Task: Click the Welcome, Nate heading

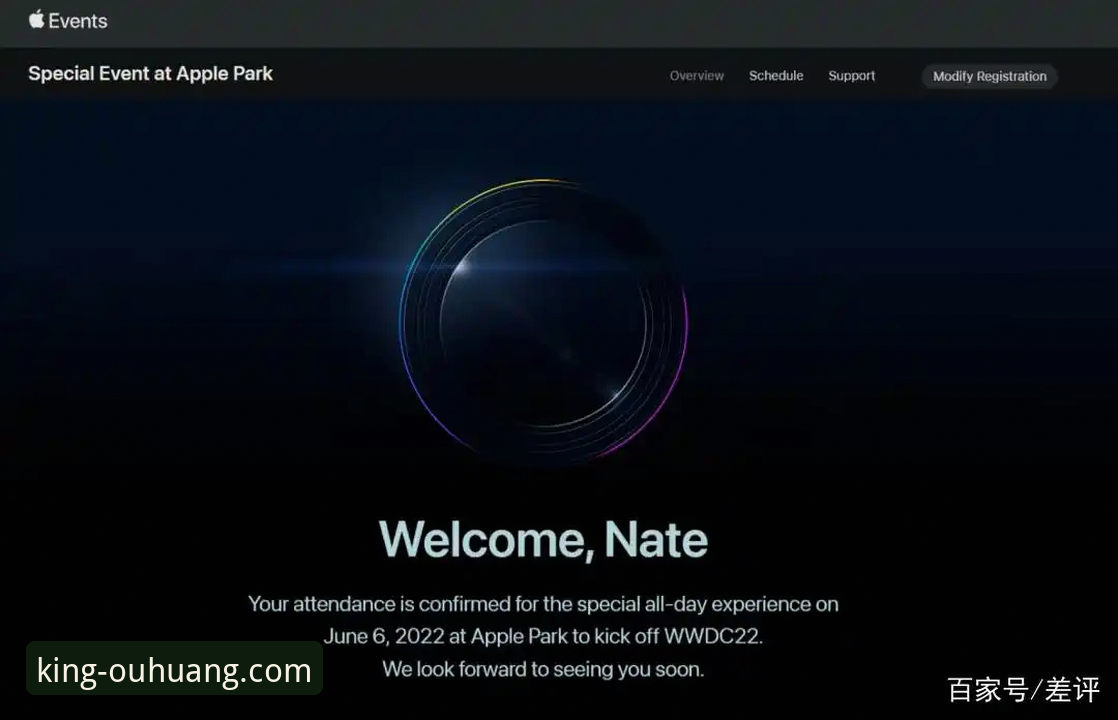Action: (x=543, y=540)
